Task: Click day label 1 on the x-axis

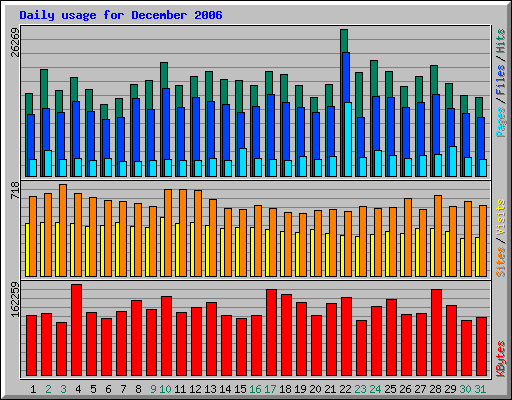Action: (33, 389)
